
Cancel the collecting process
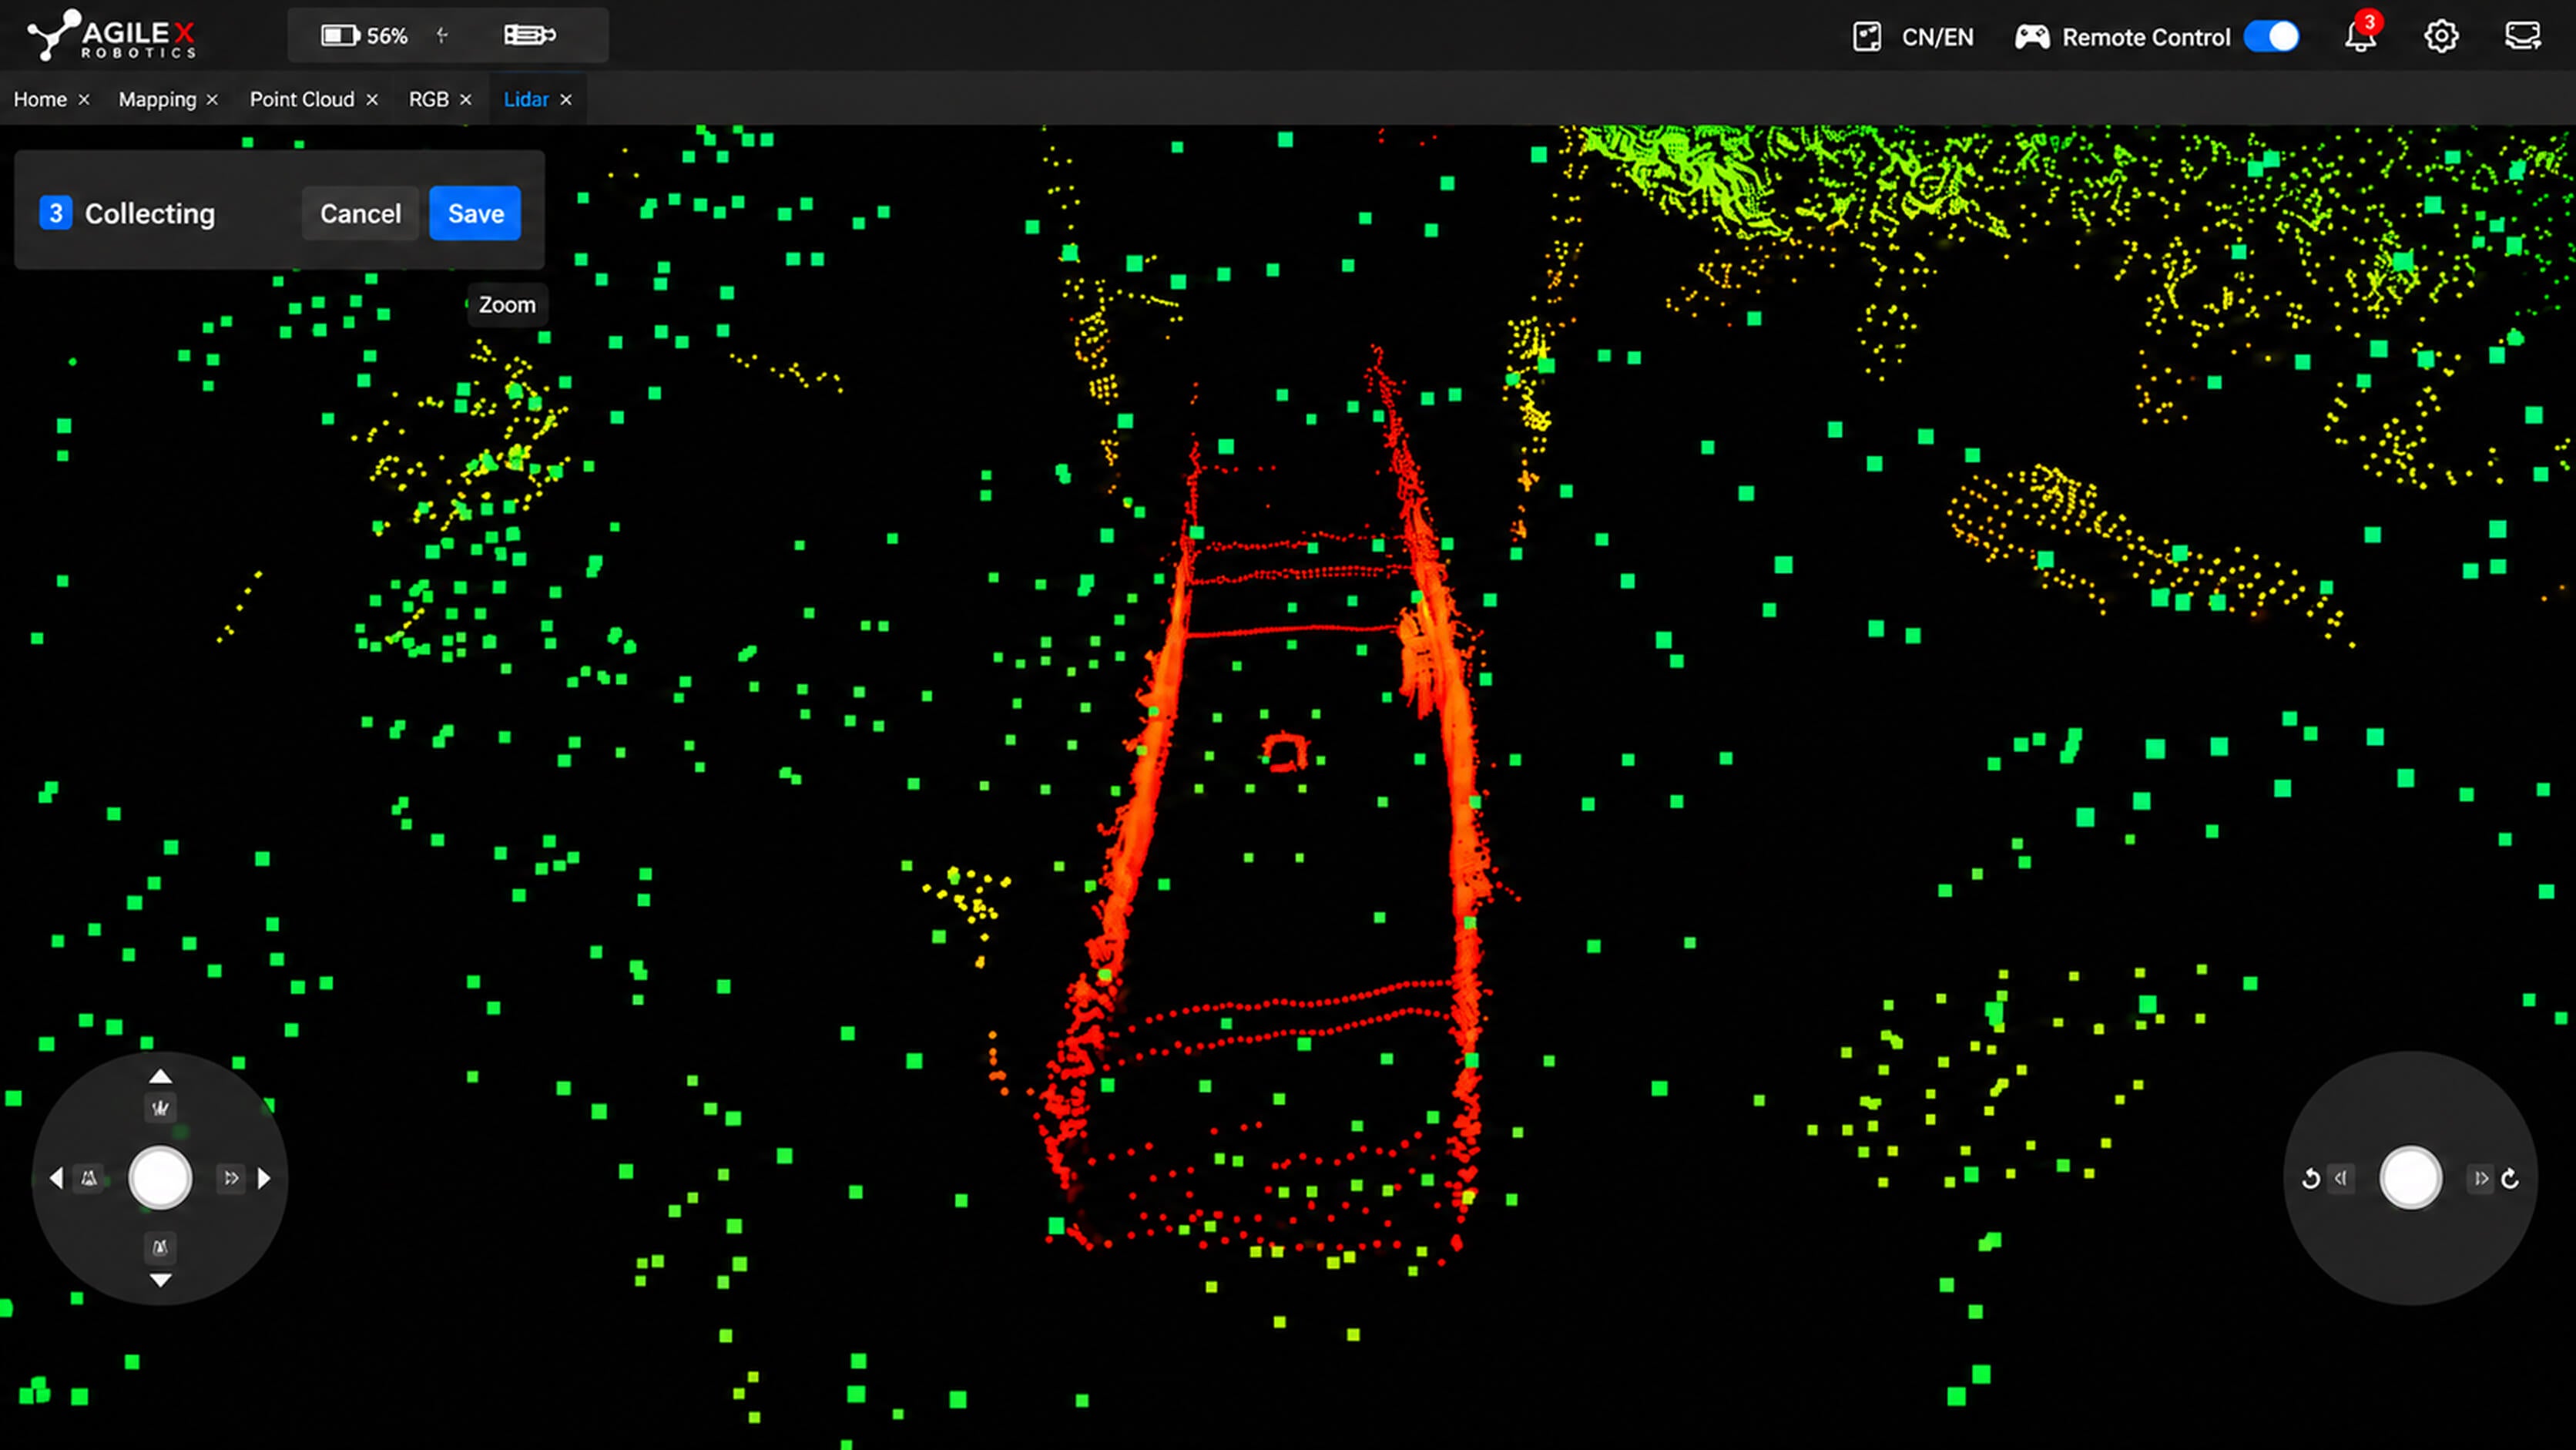tap(360, 213)
